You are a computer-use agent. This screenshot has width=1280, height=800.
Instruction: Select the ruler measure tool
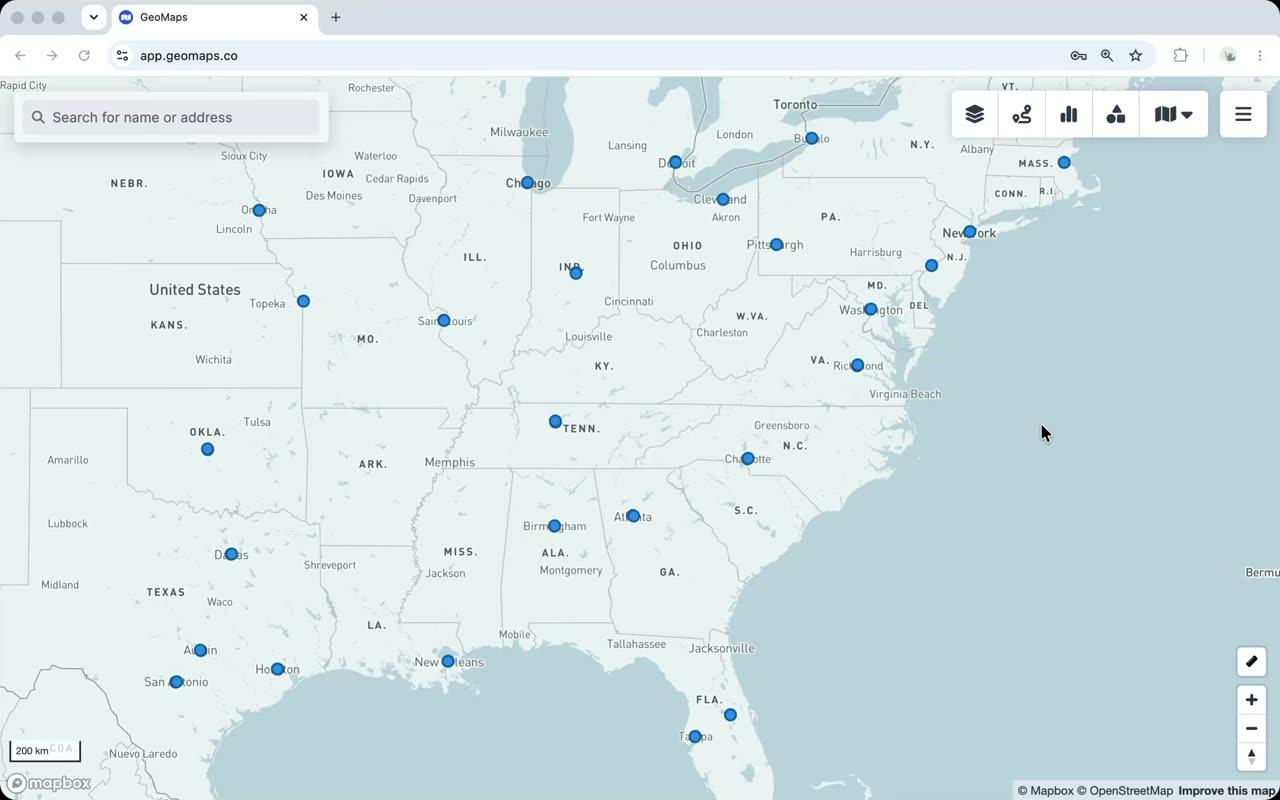tap(1251, 661)
